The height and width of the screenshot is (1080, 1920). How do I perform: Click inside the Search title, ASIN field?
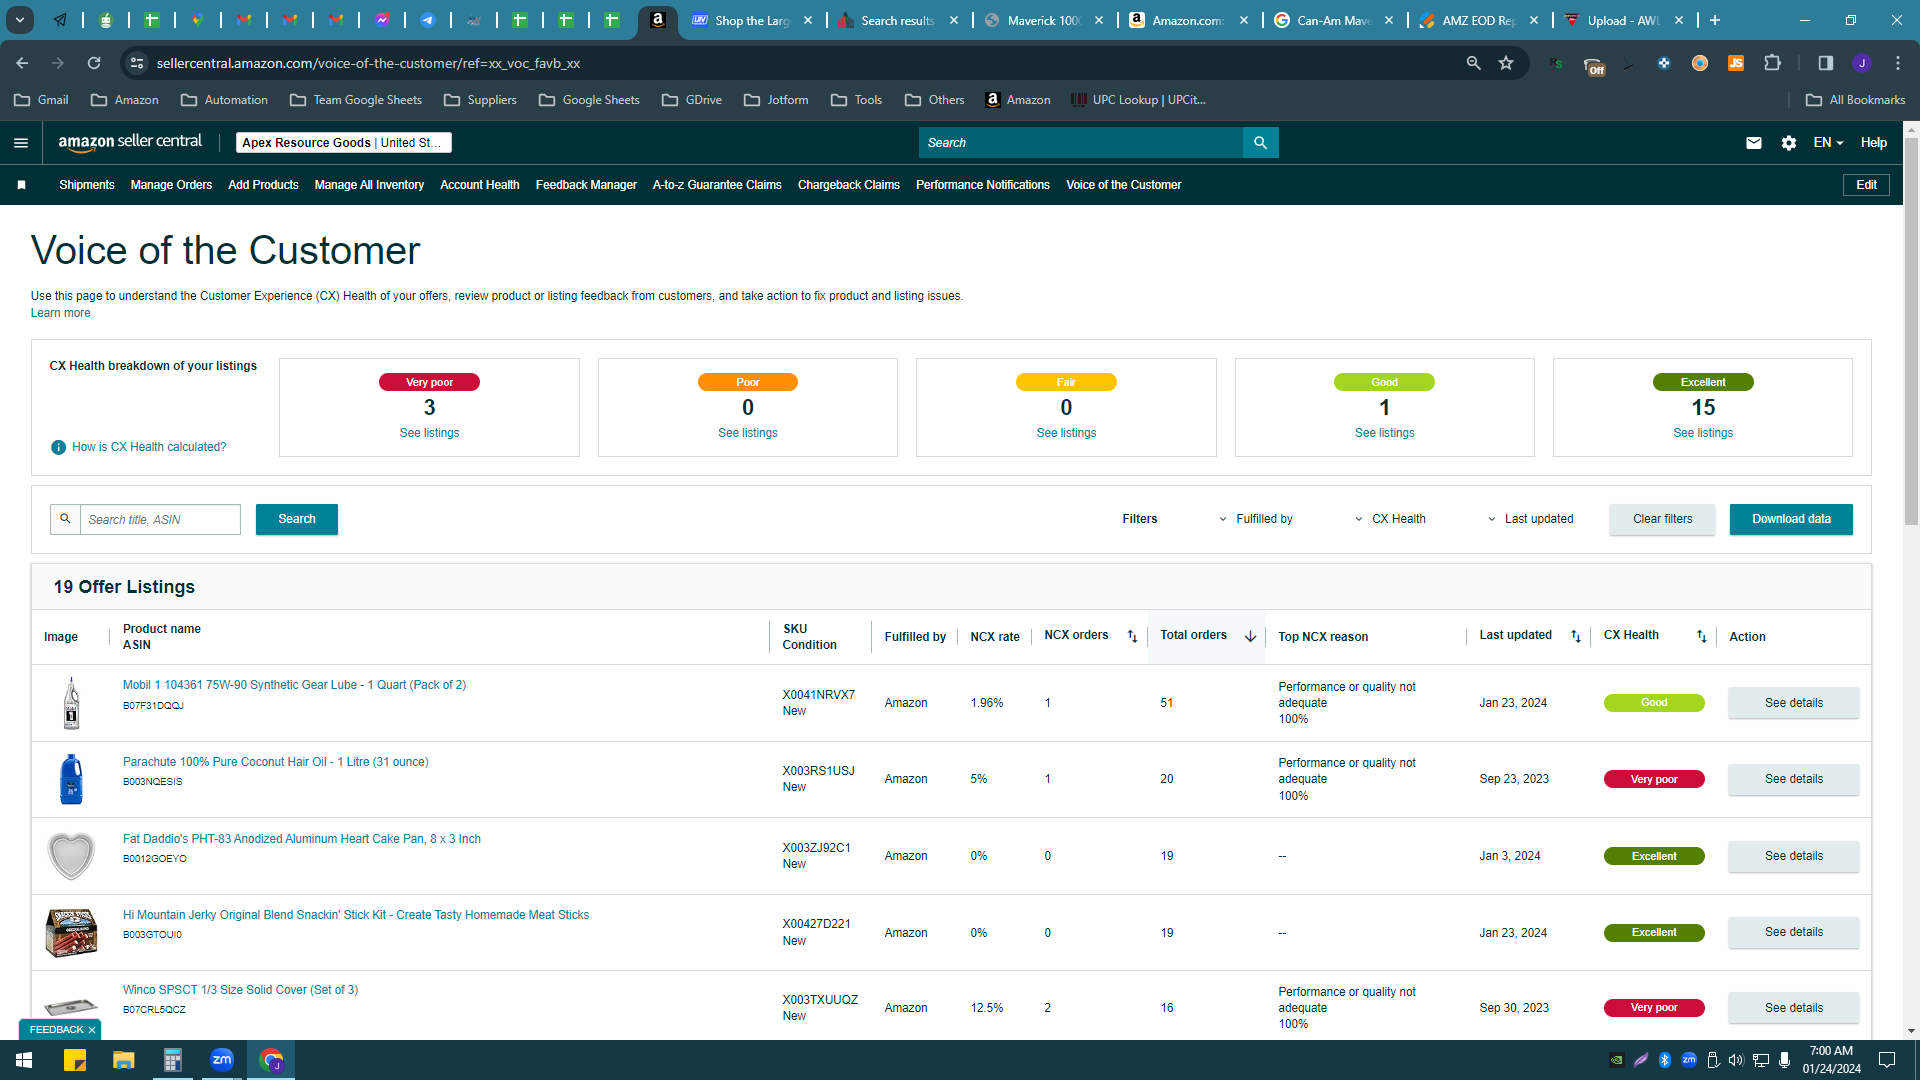tap(160, 519)
